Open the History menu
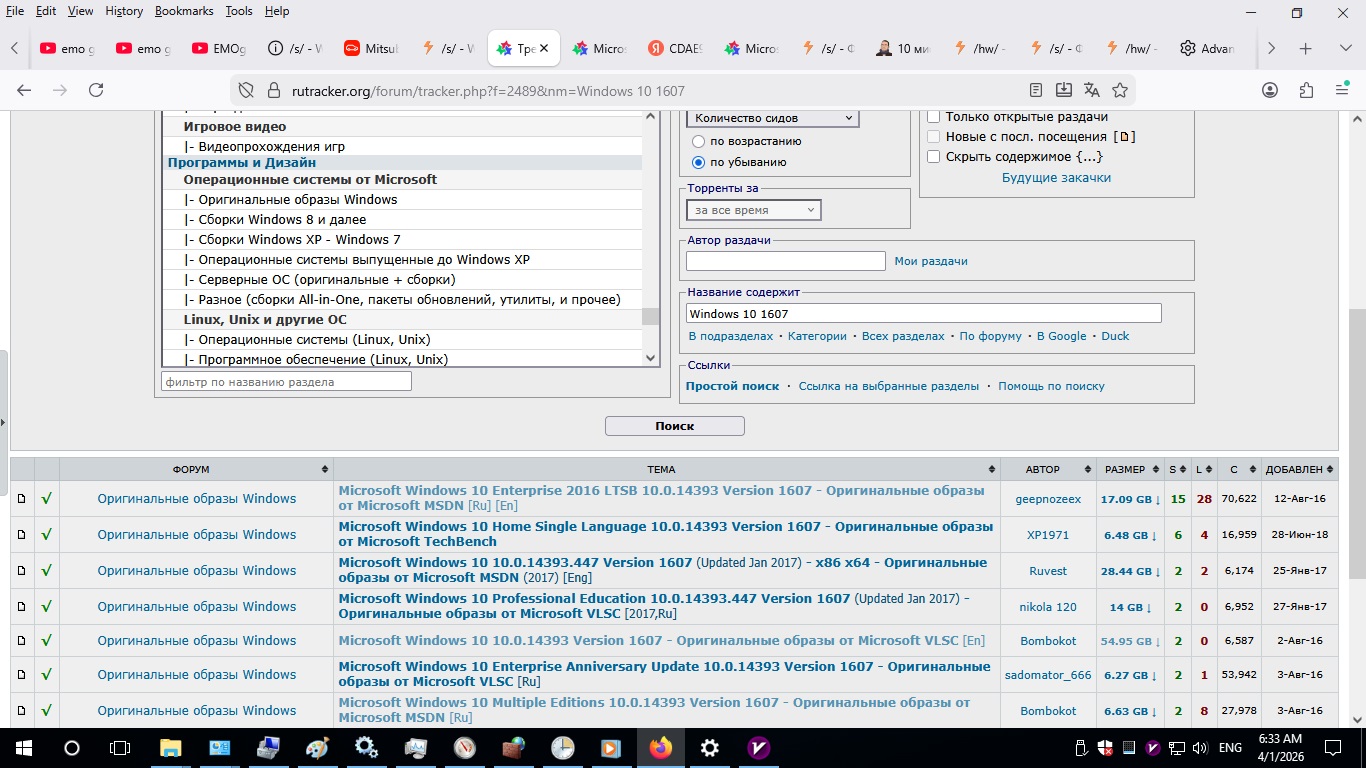The width and height of the screenshot is (1366, 768). (124, 11)
